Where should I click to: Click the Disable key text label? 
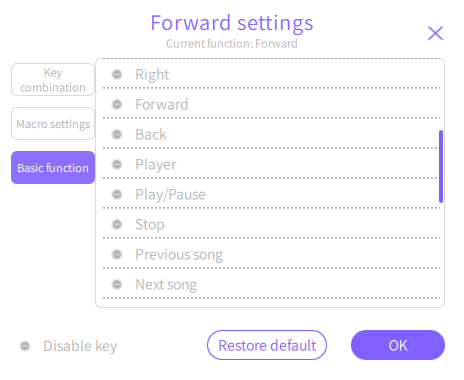click(x=80, y=346)
